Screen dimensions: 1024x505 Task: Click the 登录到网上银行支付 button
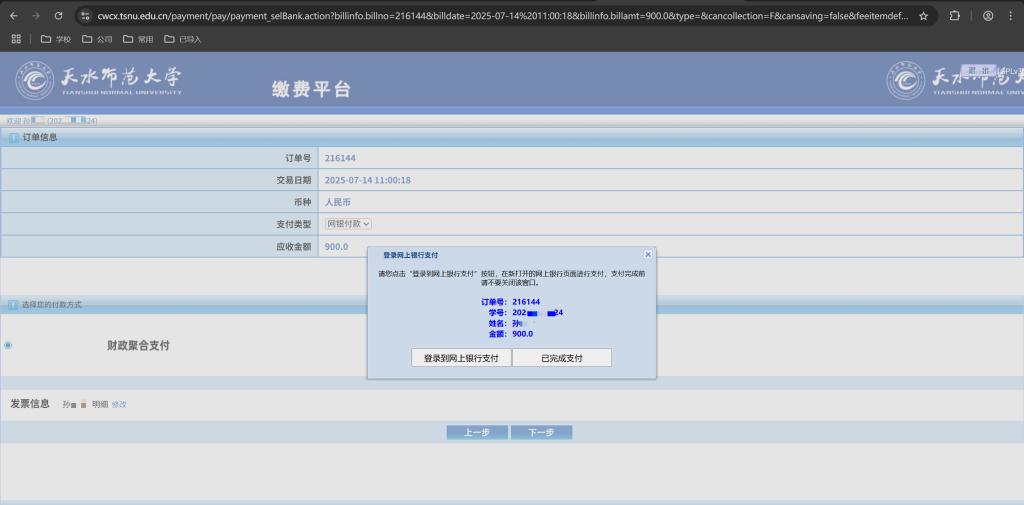coord(461,358)
